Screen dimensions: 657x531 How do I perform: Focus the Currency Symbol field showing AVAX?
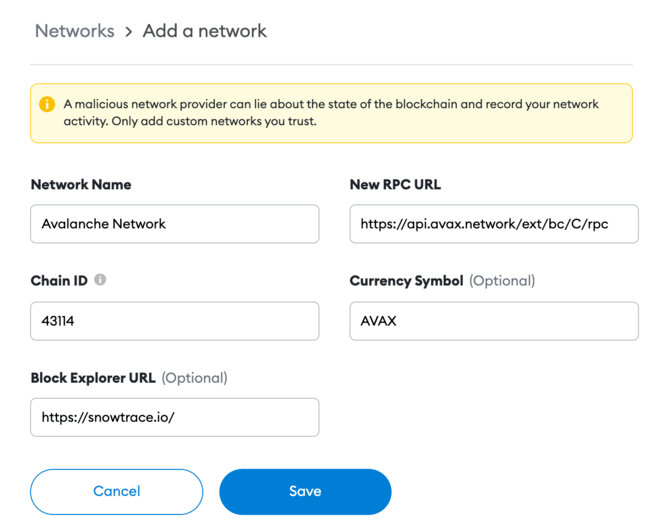[x=493, y=321]
